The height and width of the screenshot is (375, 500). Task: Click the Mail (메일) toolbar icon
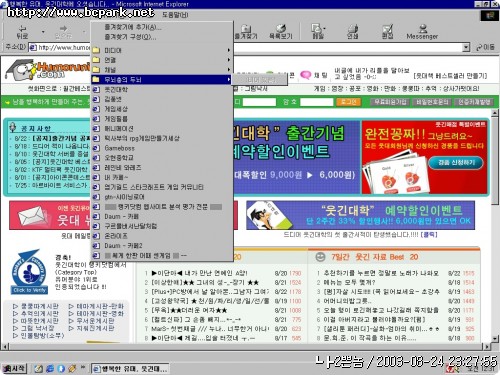coord(318,32)
